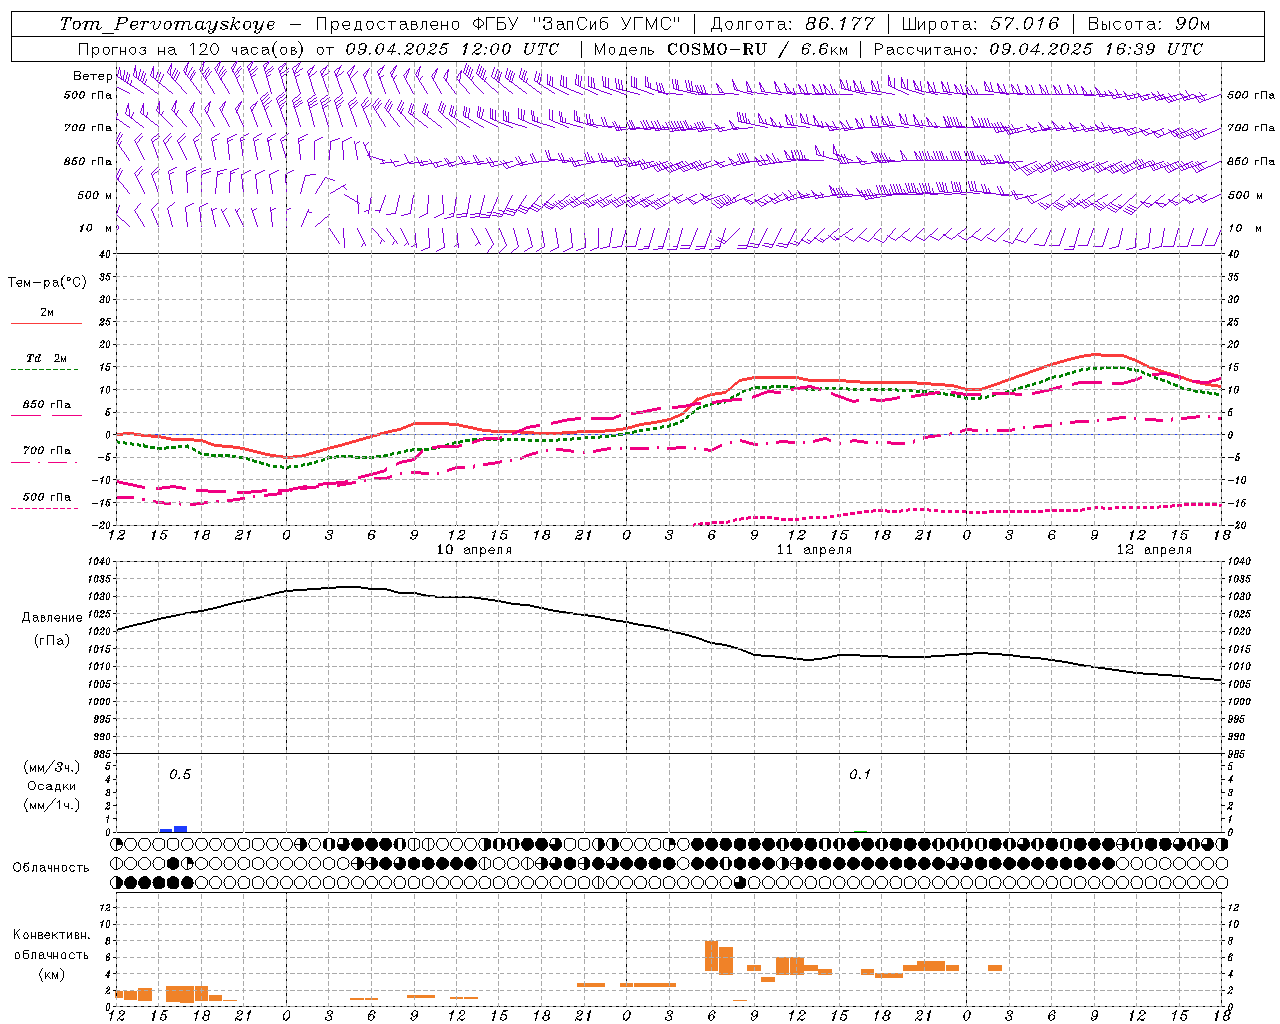Image resolution: width=1280 pixels, height=1024 pixels.
Task: Click 'Прогноз на 120 часа(ов)' header text
Action: pos(192,49)
